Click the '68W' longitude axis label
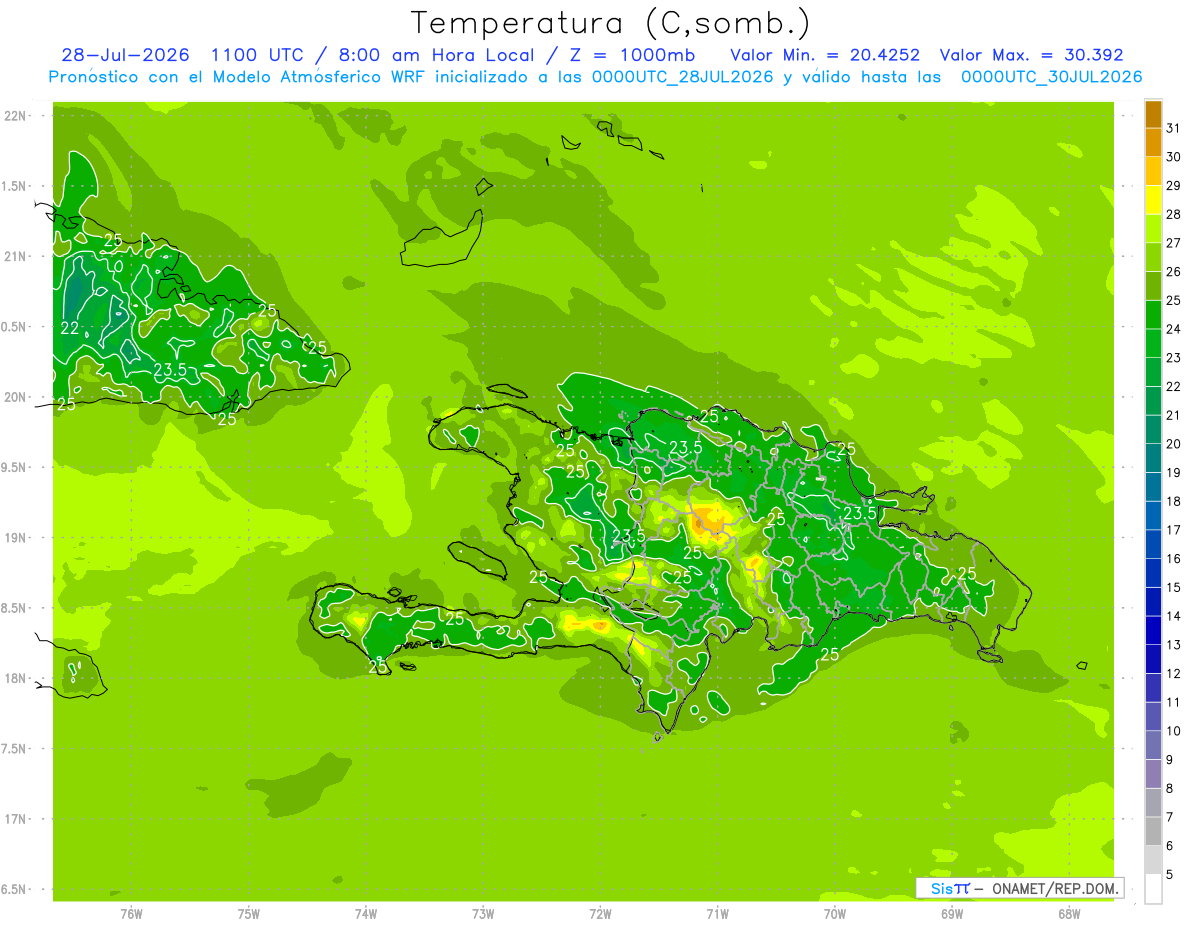The width and height of the screenshot is (1200, 927). [1069, 914]
